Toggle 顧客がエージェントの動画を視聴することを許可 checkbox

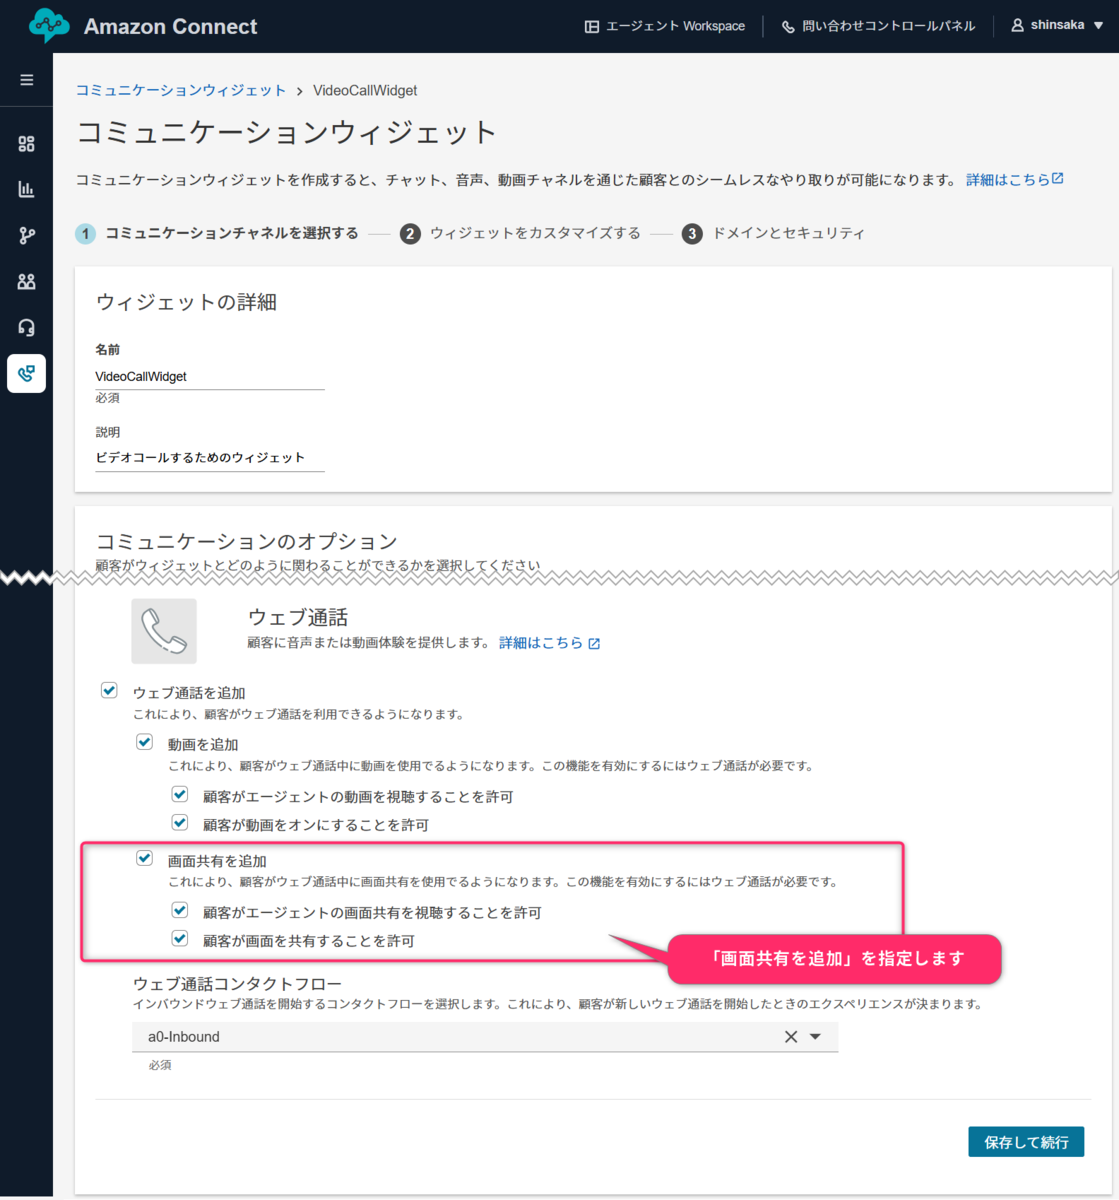(x=180, y=795)
